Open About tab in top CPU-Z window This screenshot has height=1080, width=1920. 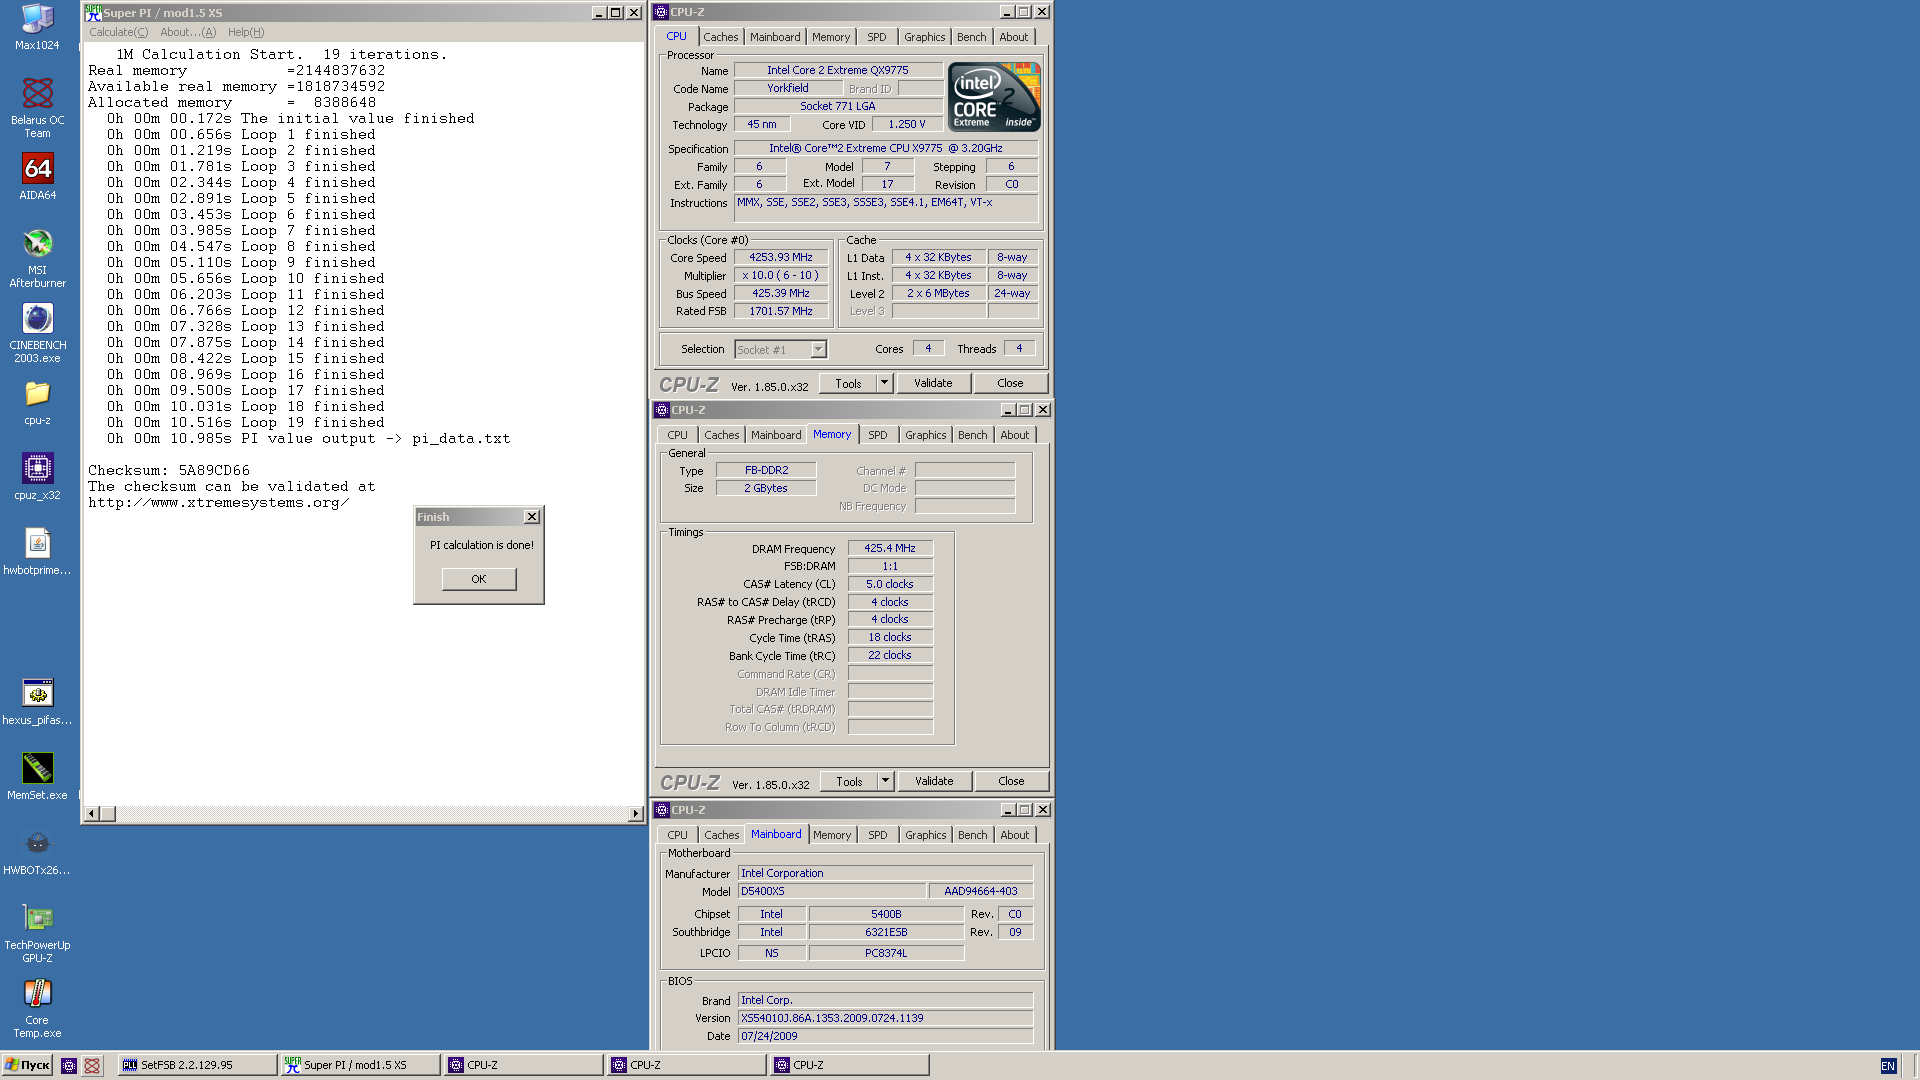1013,37
